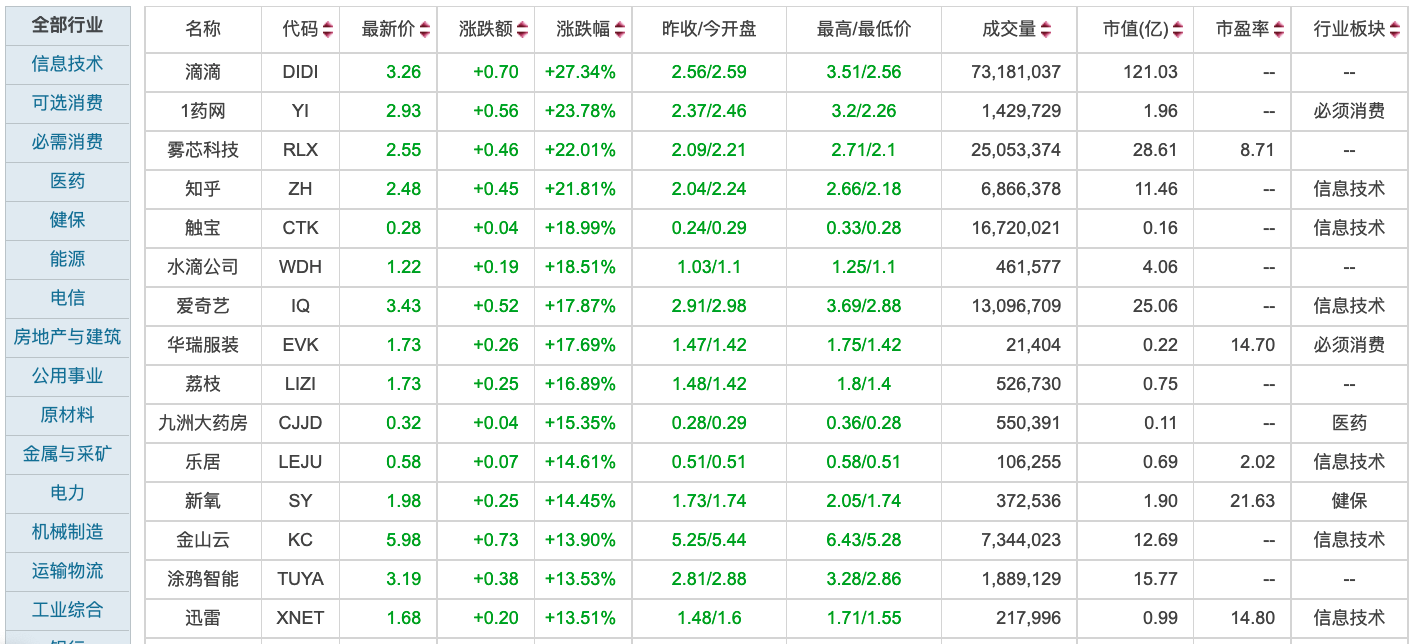This screenshot has height=644, width=1418.
Task: Click the CTK ticker code
Action: pos(301,228)
